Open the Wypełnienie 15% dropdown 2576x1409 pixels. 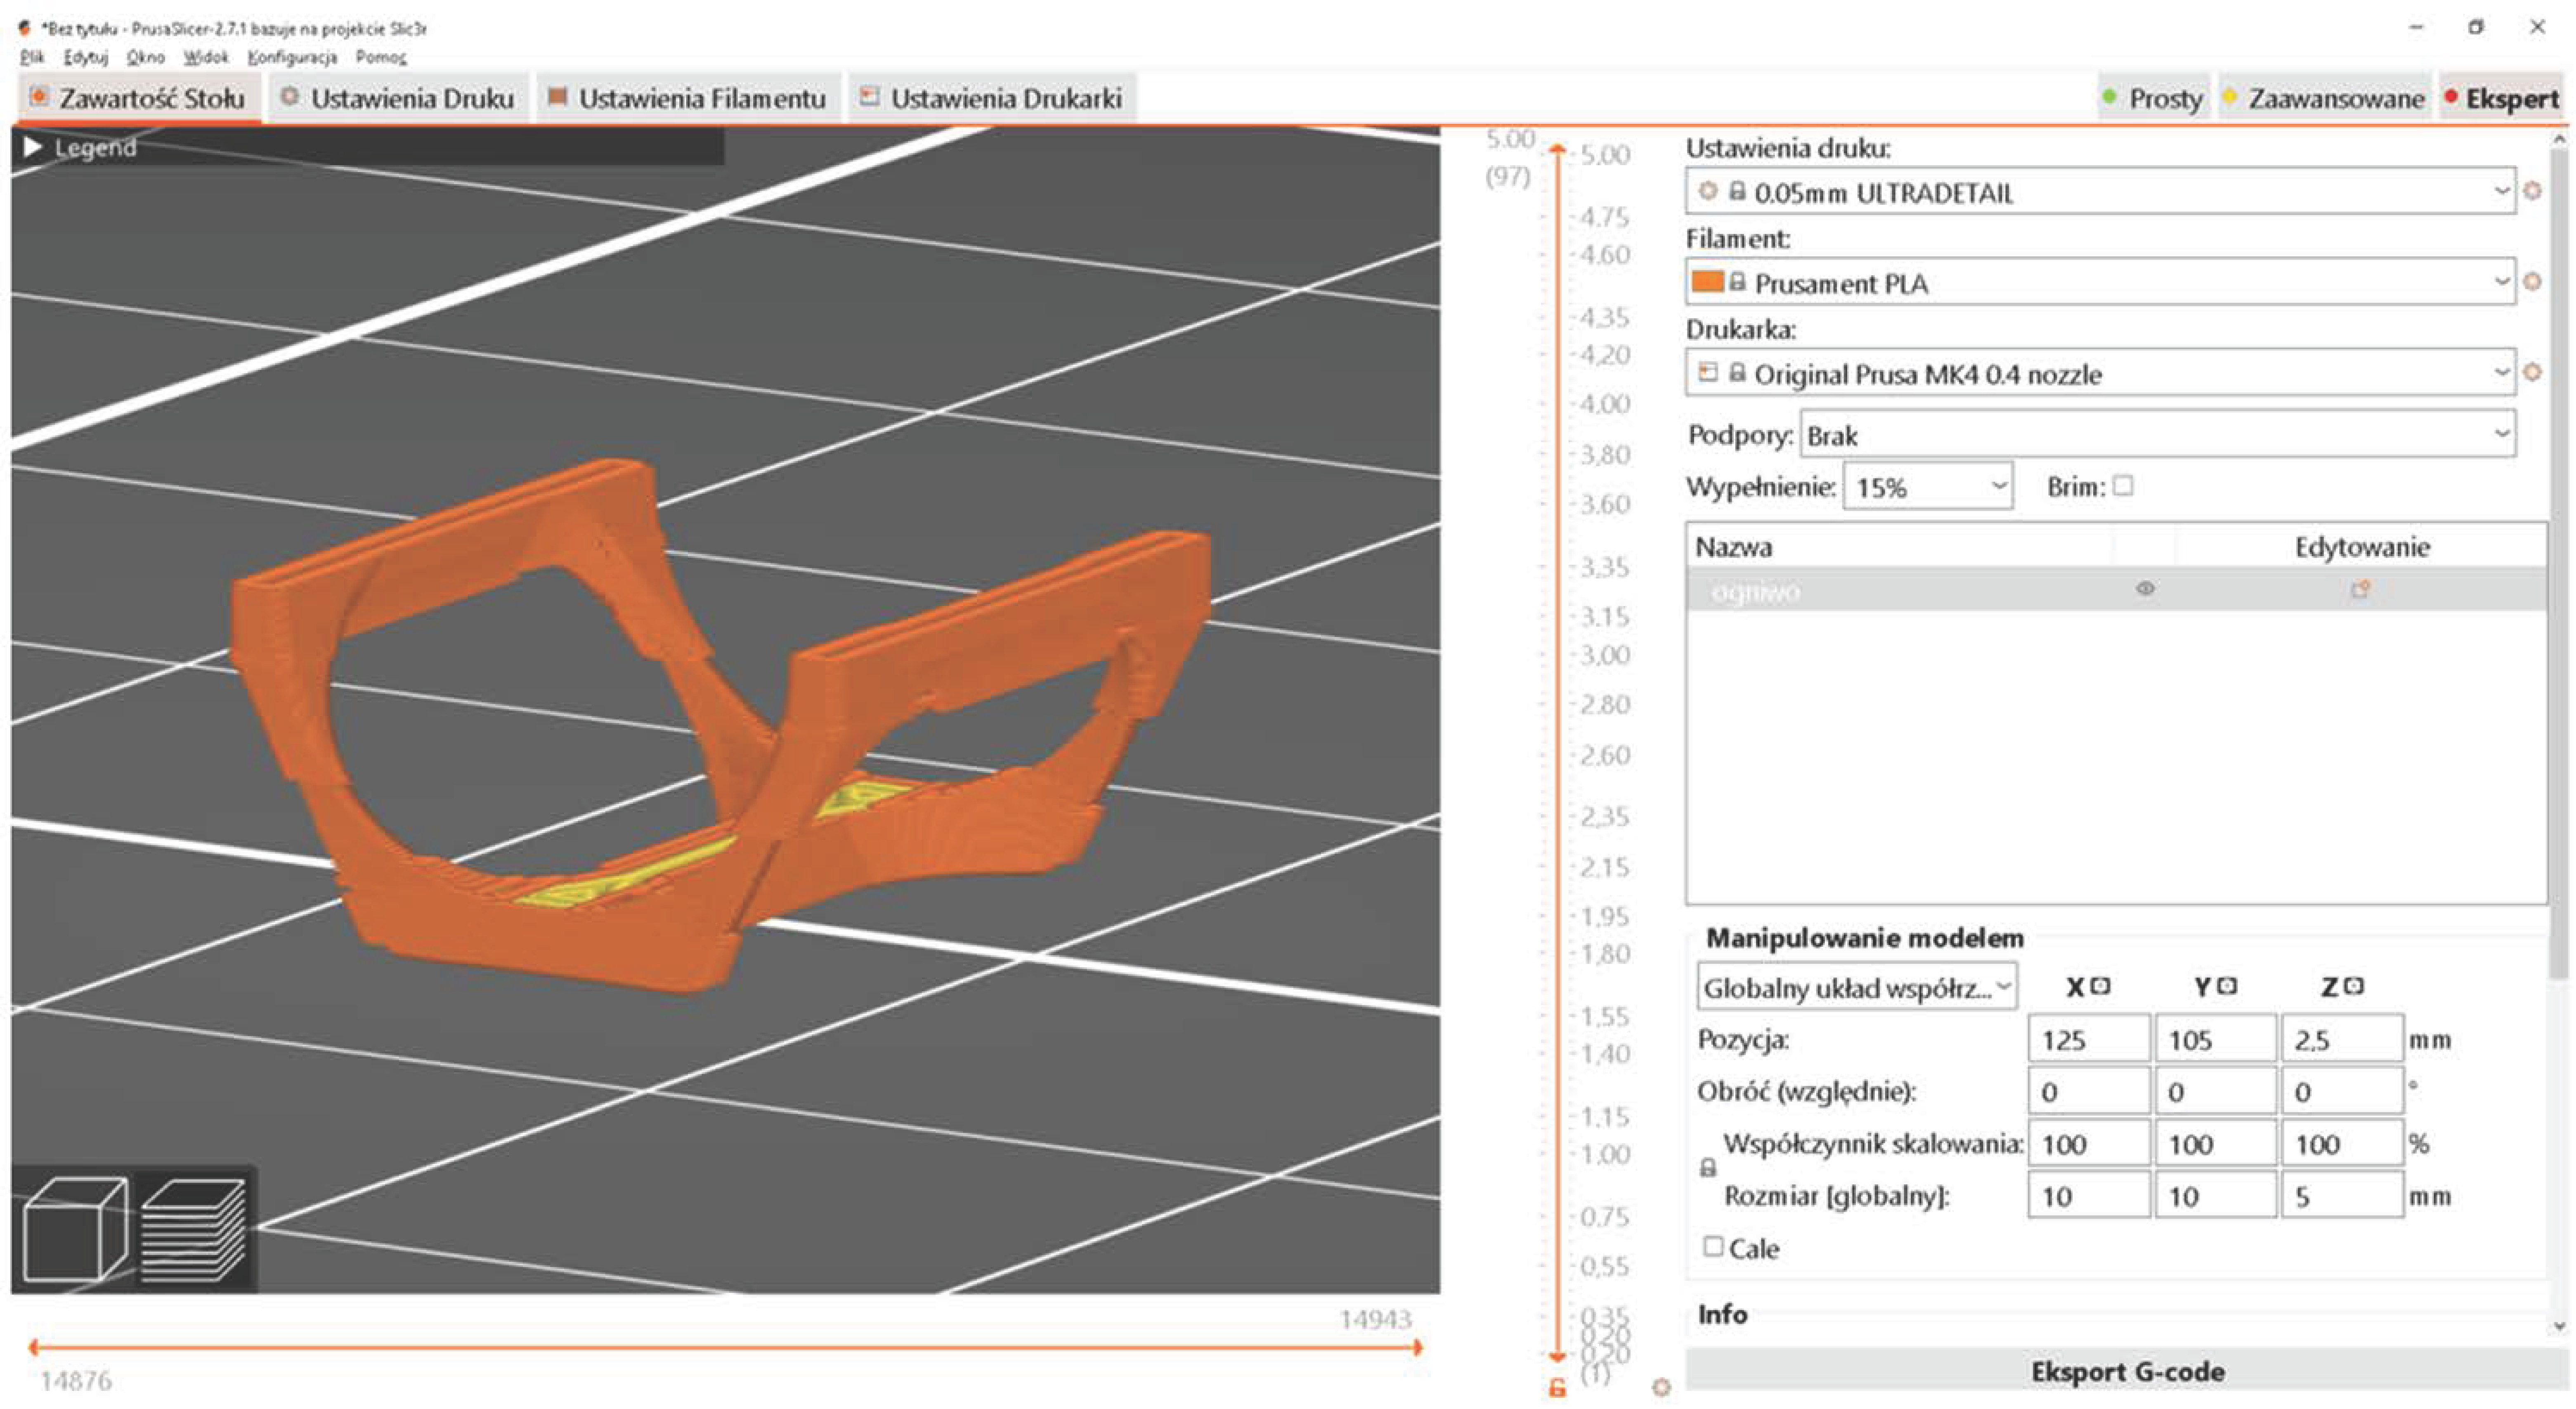click(x=1928, y=486)
